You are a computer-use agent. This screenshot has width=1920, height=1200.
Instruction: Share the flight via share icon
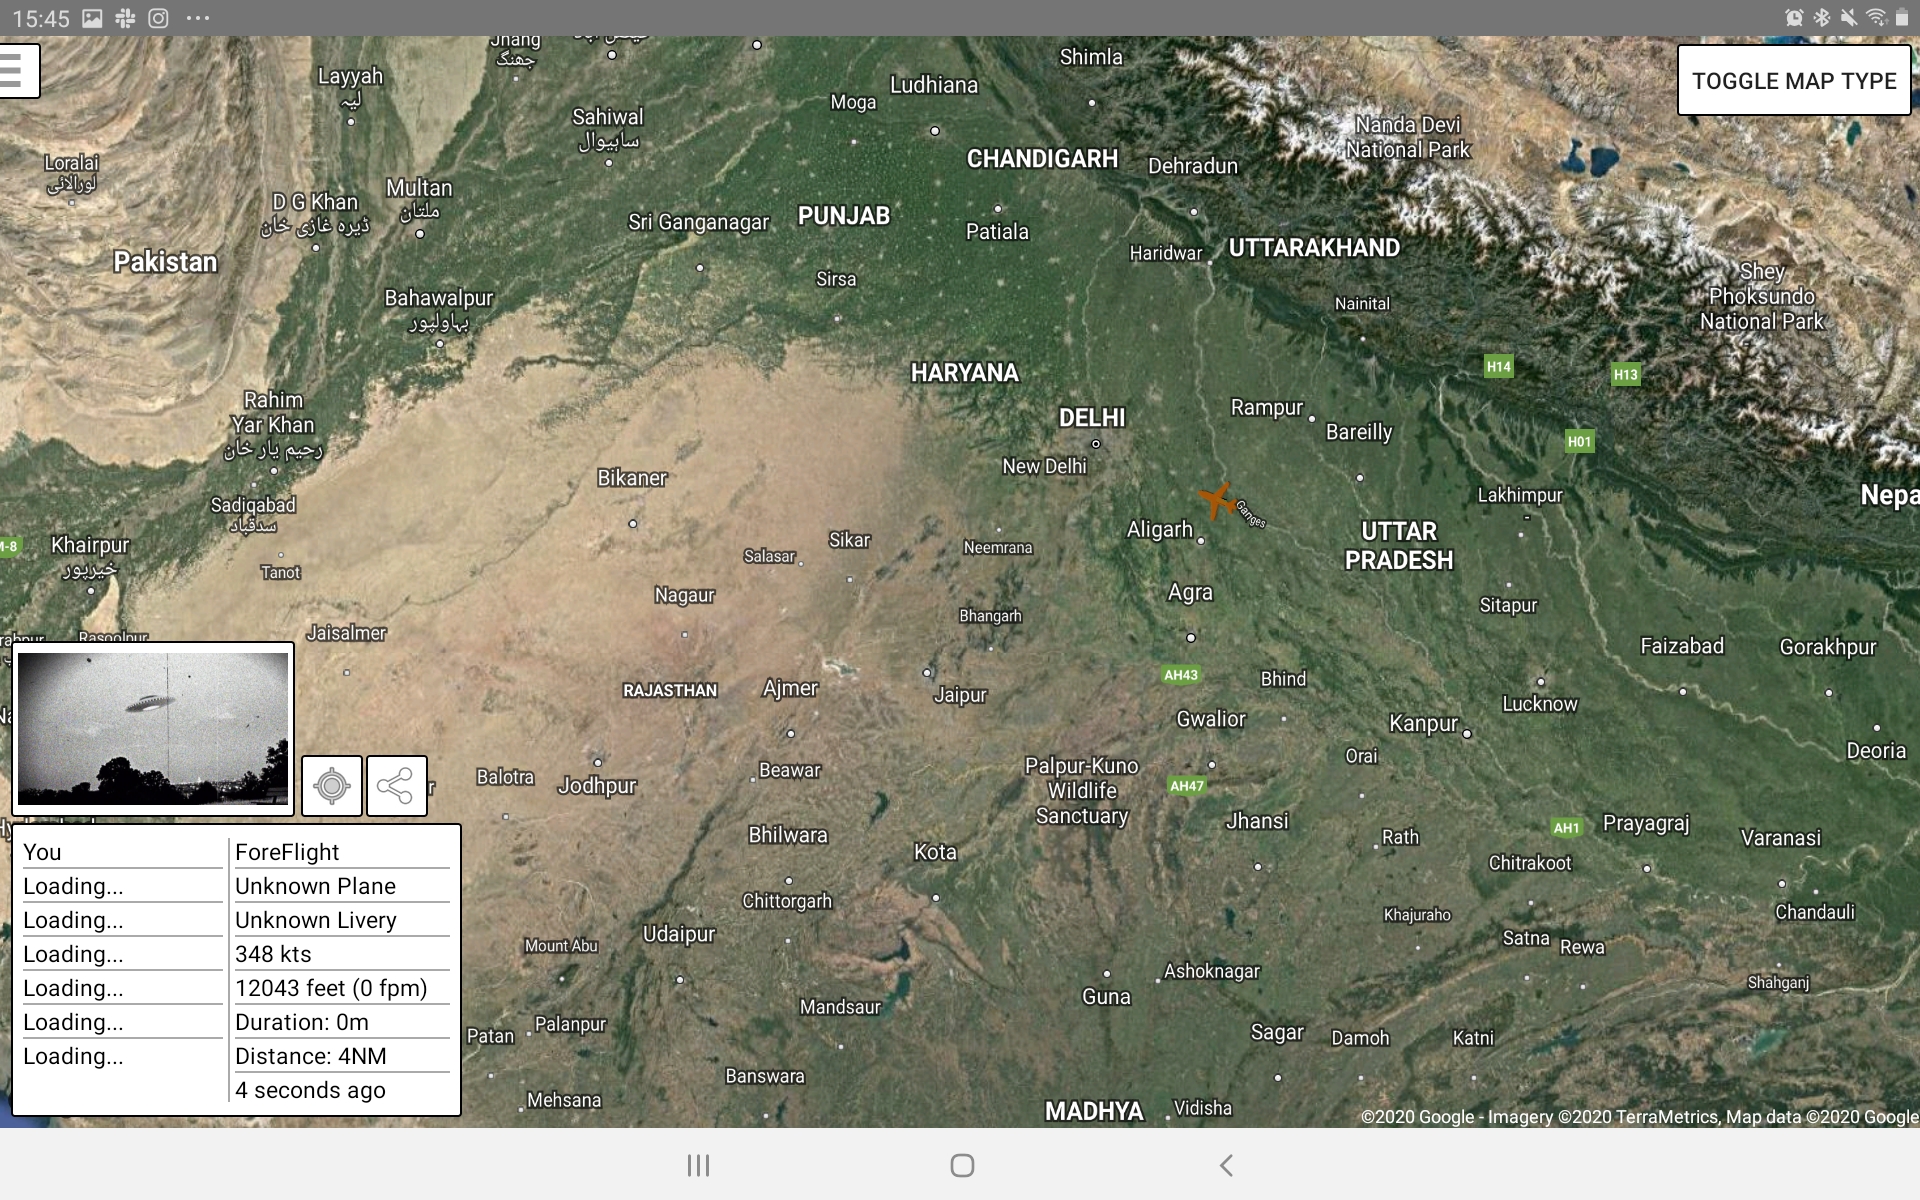[396, 786]
